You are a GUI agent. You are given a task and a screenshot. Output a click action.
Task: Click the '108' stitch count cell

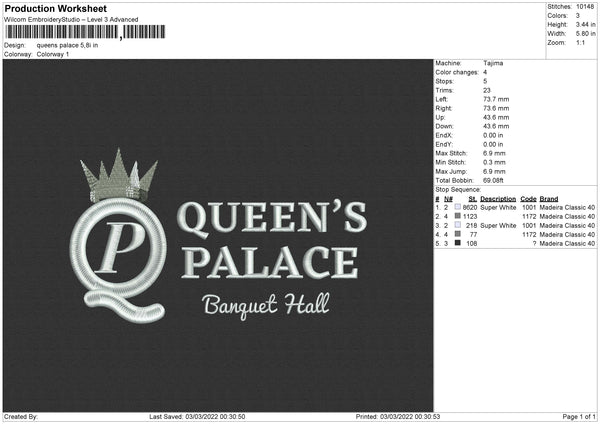472,243
